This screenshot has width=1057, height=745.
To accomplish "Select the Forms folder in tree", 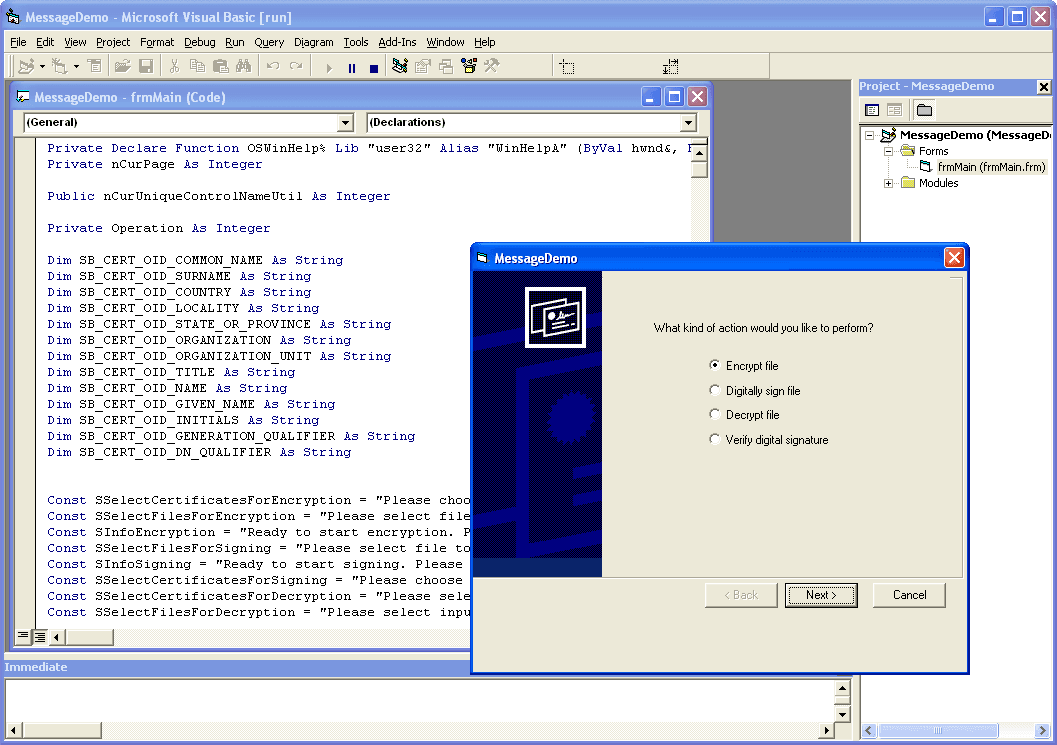I will 933,151.
